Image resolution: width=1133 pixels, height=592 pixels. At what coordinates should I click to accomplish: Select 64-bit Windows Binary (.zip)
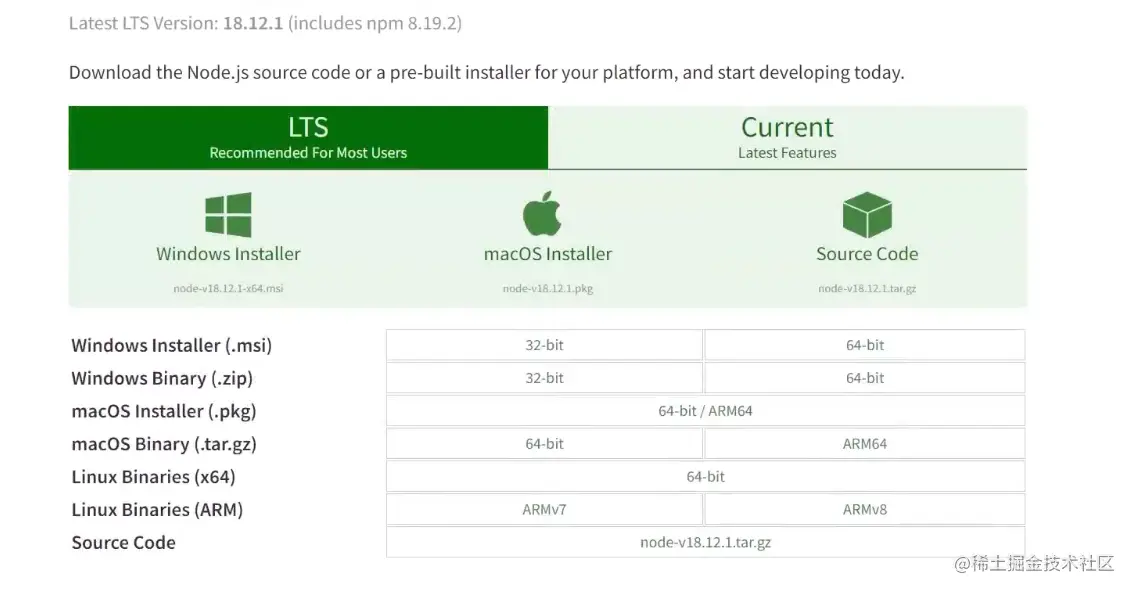coord(865,378)
